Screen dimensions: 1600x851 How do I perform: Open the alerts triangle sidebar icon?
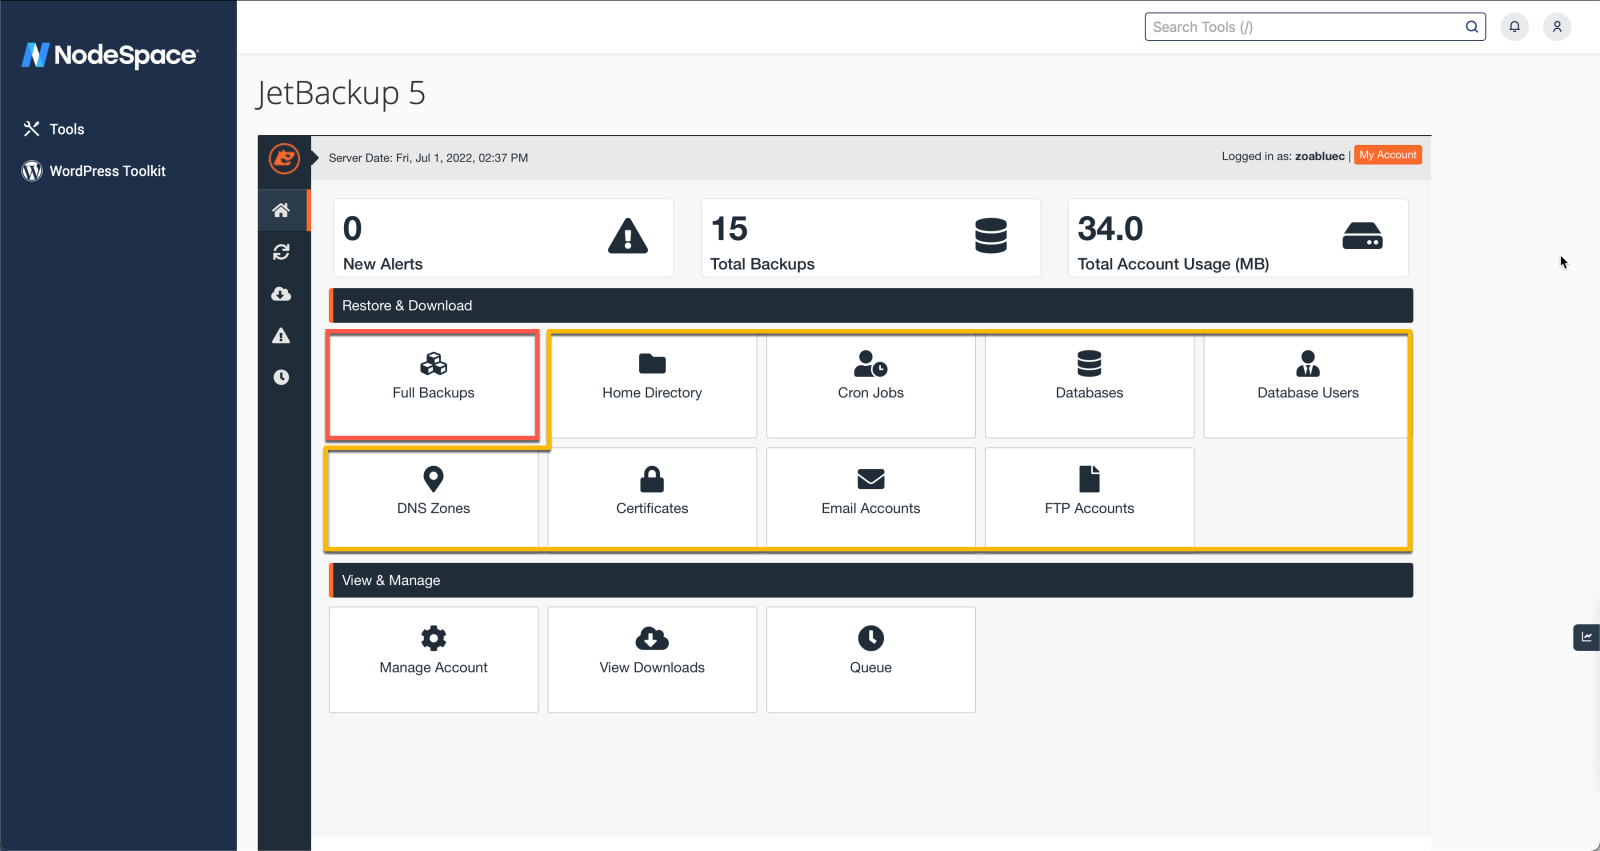point(281,336)
